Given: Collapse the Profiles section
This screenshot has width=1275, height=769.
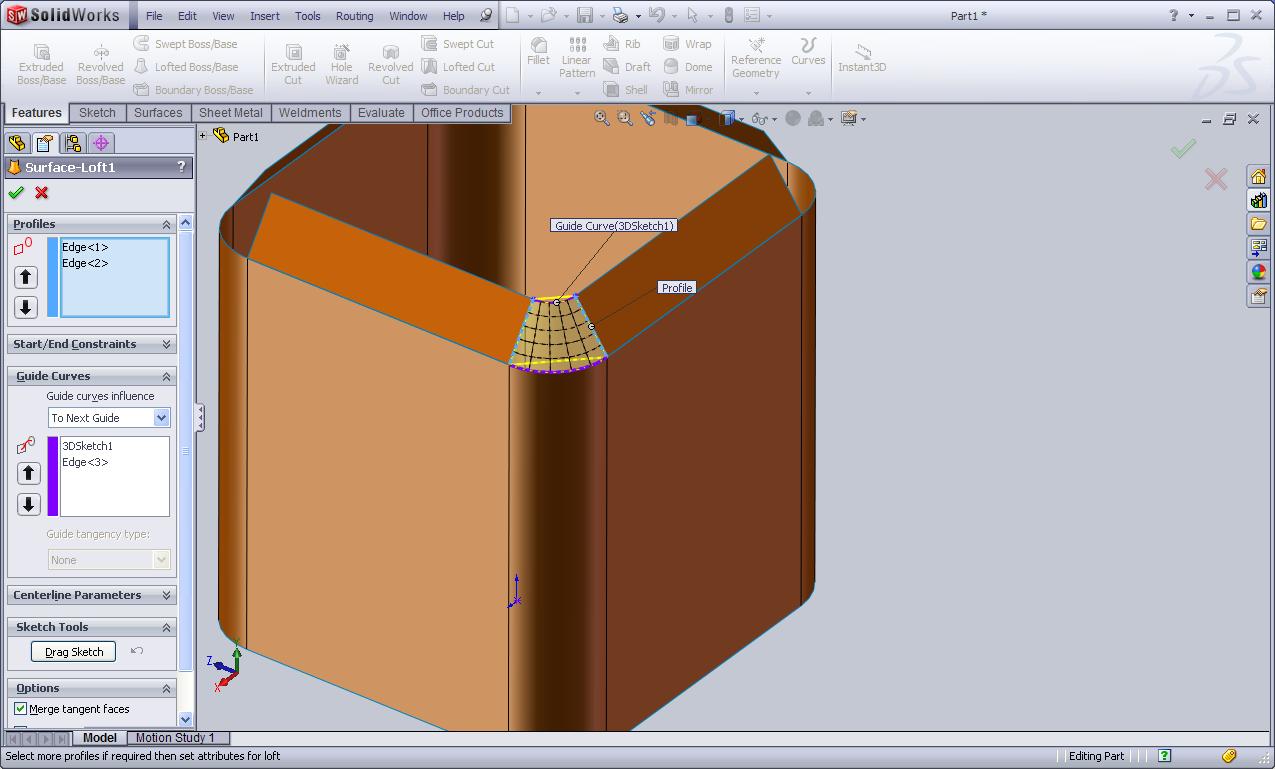Looking at the screenshot, I should (167, 224).
